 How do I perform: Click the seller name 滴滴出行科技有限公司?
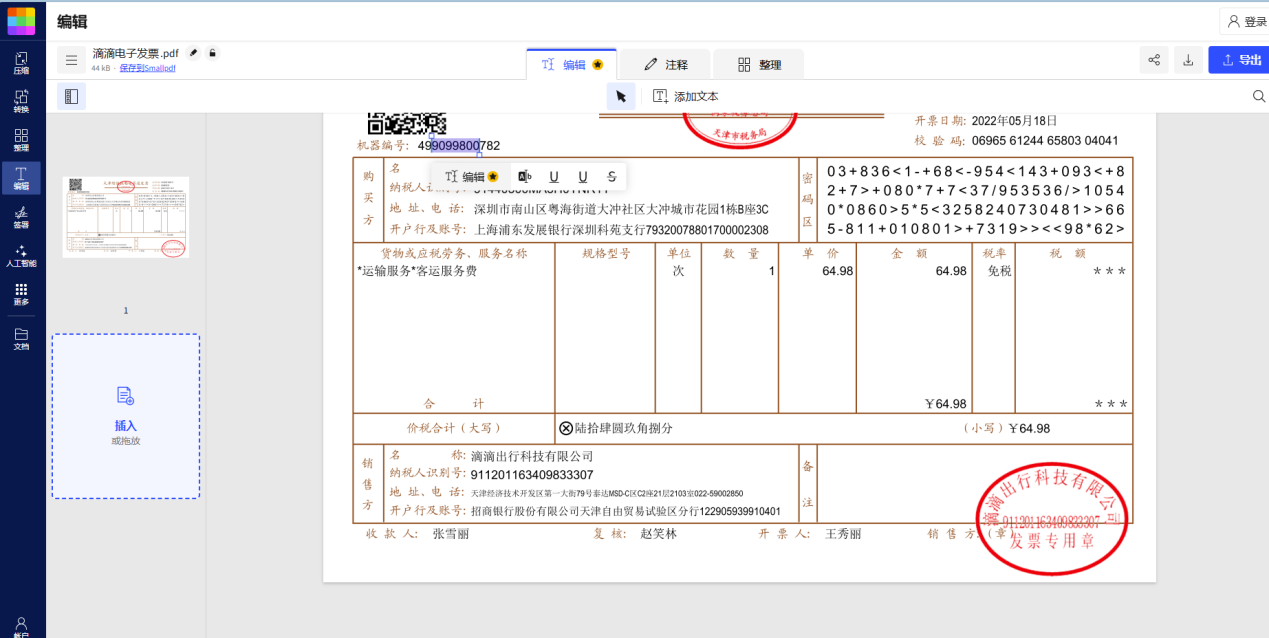(532, 456)
